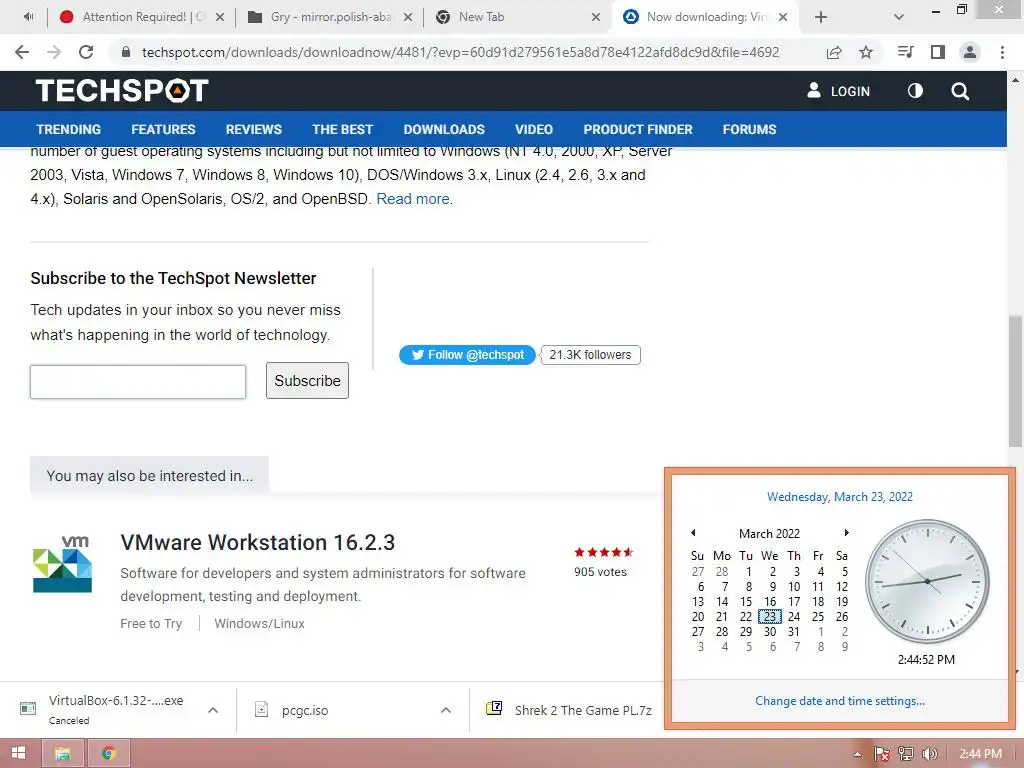
Task: Open the DOWNLOADS menu
Action: pyautogui.click(x=444, y=129)
